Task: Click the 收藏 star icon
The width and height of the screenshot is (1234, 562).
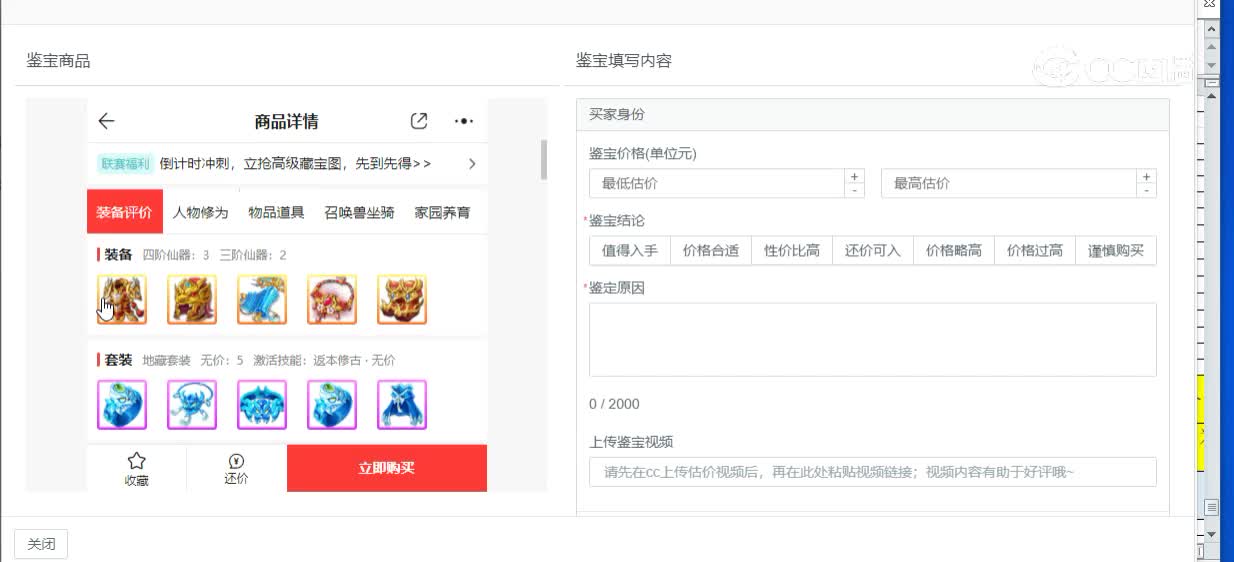Action: pos(137,461)
